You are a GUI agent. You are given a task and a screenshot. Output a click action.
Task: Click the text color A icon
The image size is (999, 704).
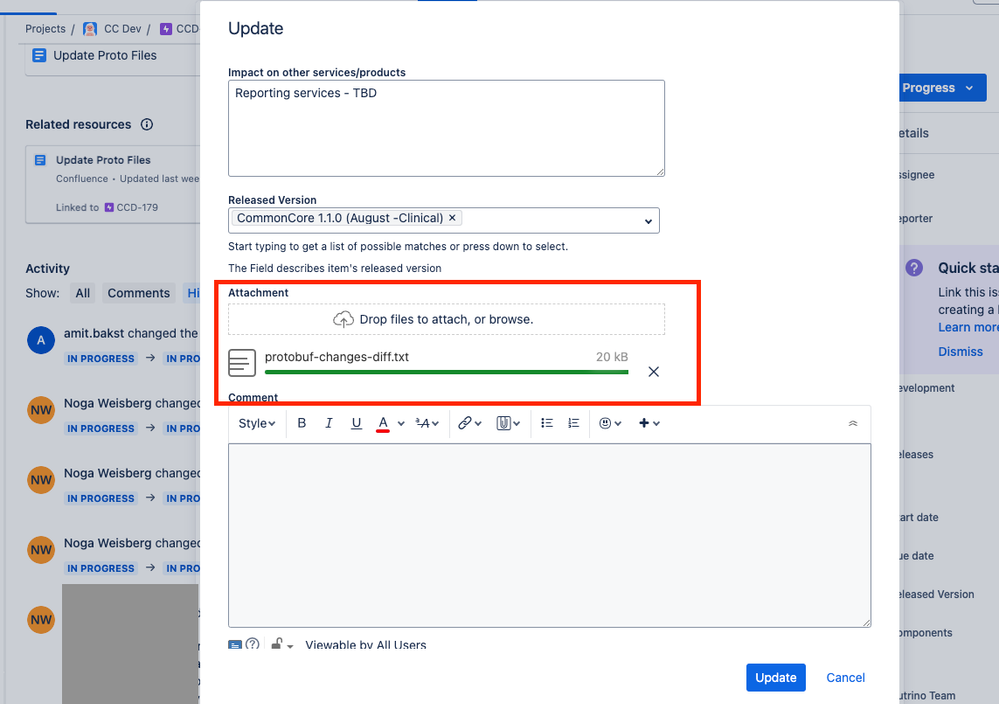(383, 423)
